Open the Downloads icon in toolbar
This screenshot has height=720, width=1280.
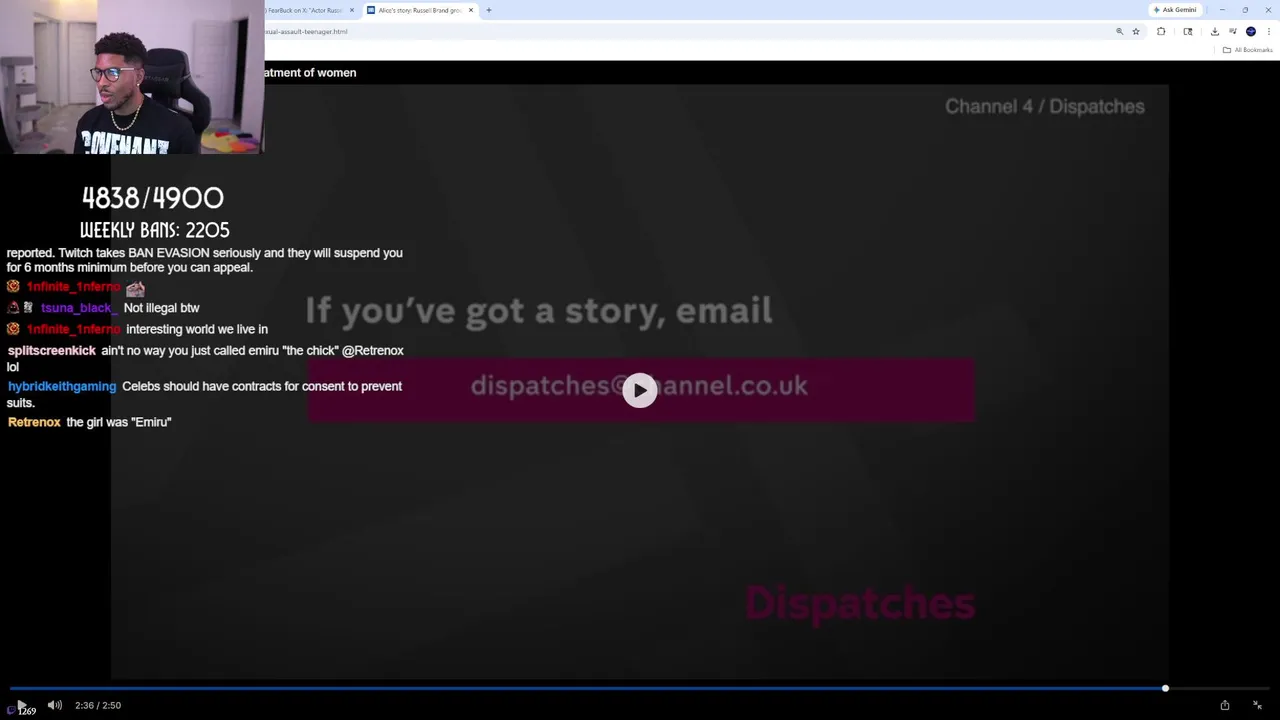coord(1215,31)
